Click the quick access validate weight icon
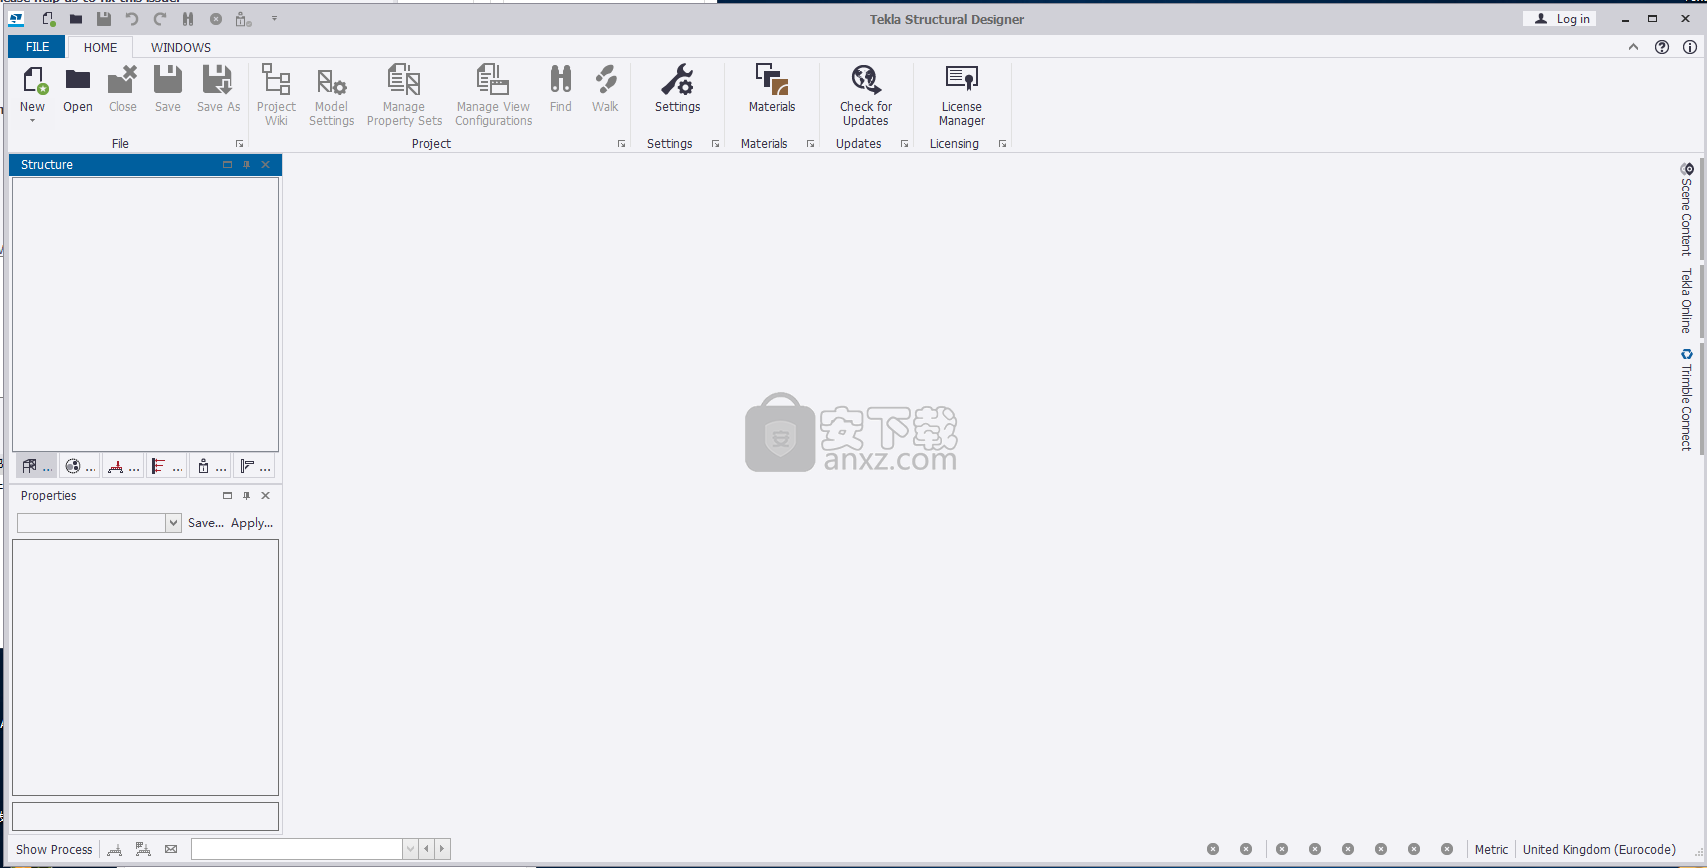This screenshot has height=868, width=1707. point(243,19)
